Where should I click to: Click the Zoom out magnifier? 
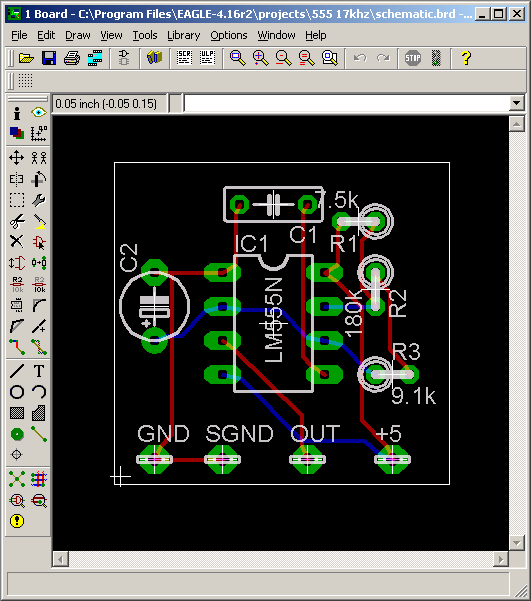click(x=283, y=58)
